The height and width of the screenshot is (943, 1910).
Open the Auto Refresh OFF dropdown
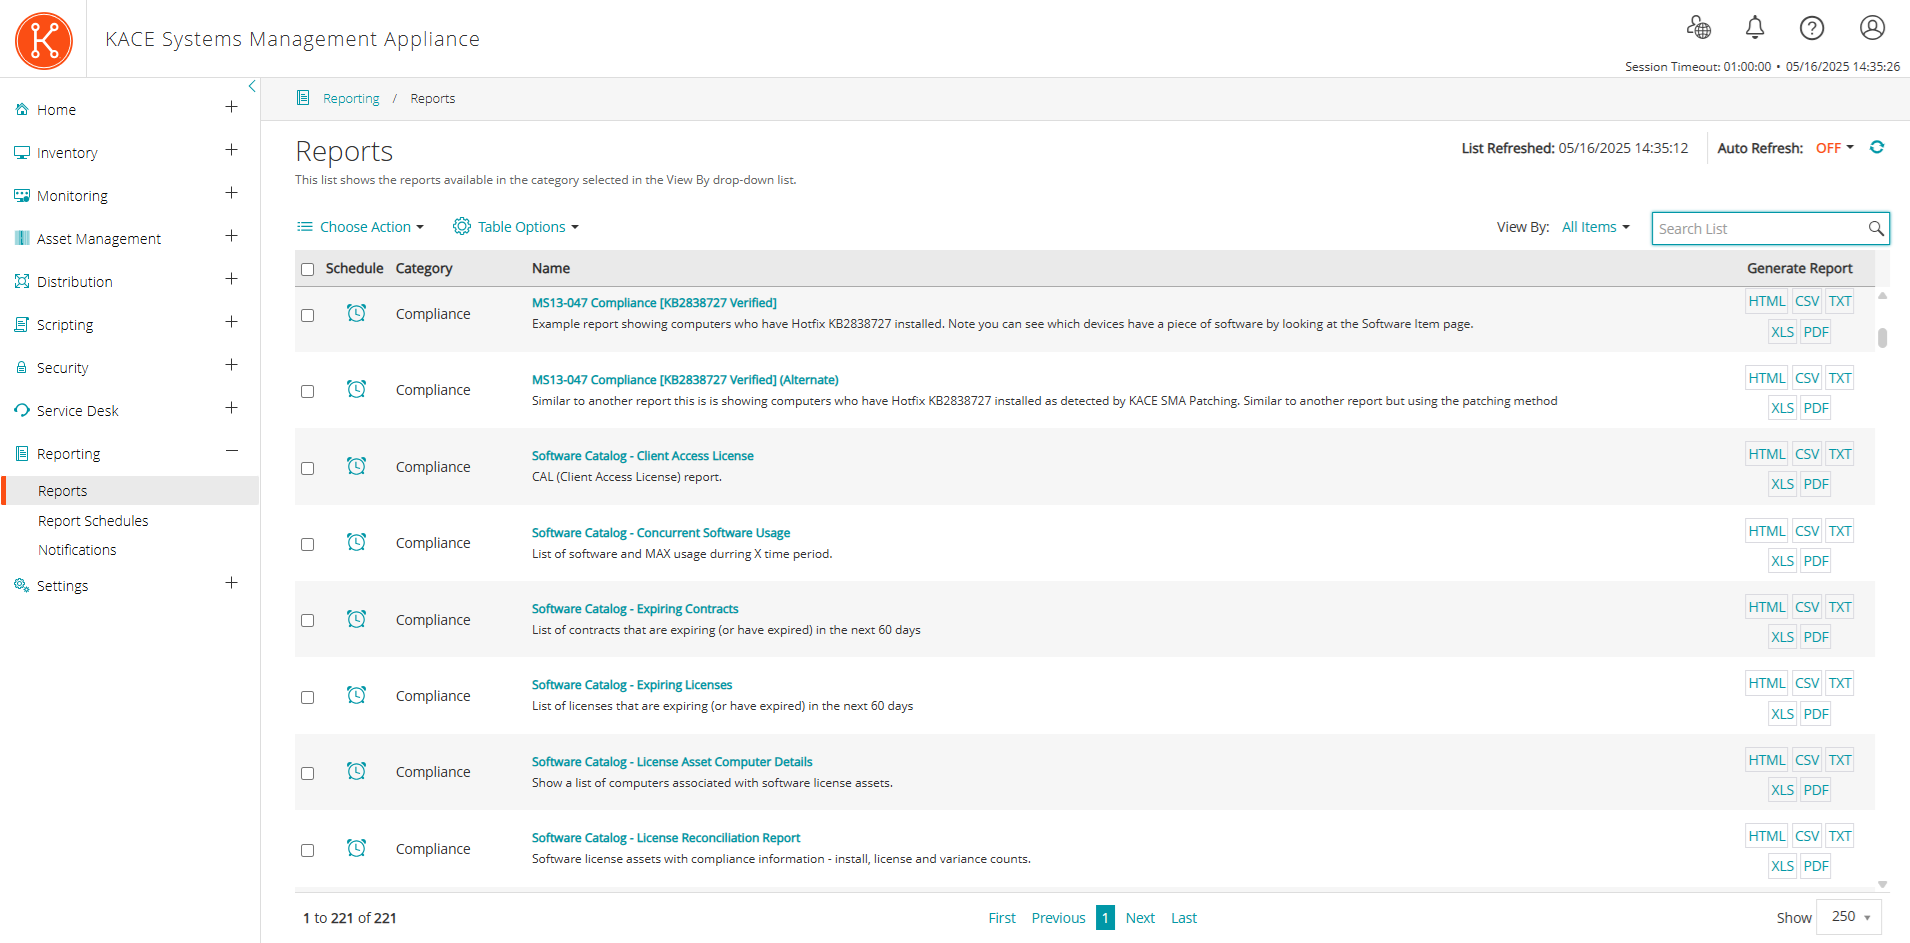[1835, 148]
